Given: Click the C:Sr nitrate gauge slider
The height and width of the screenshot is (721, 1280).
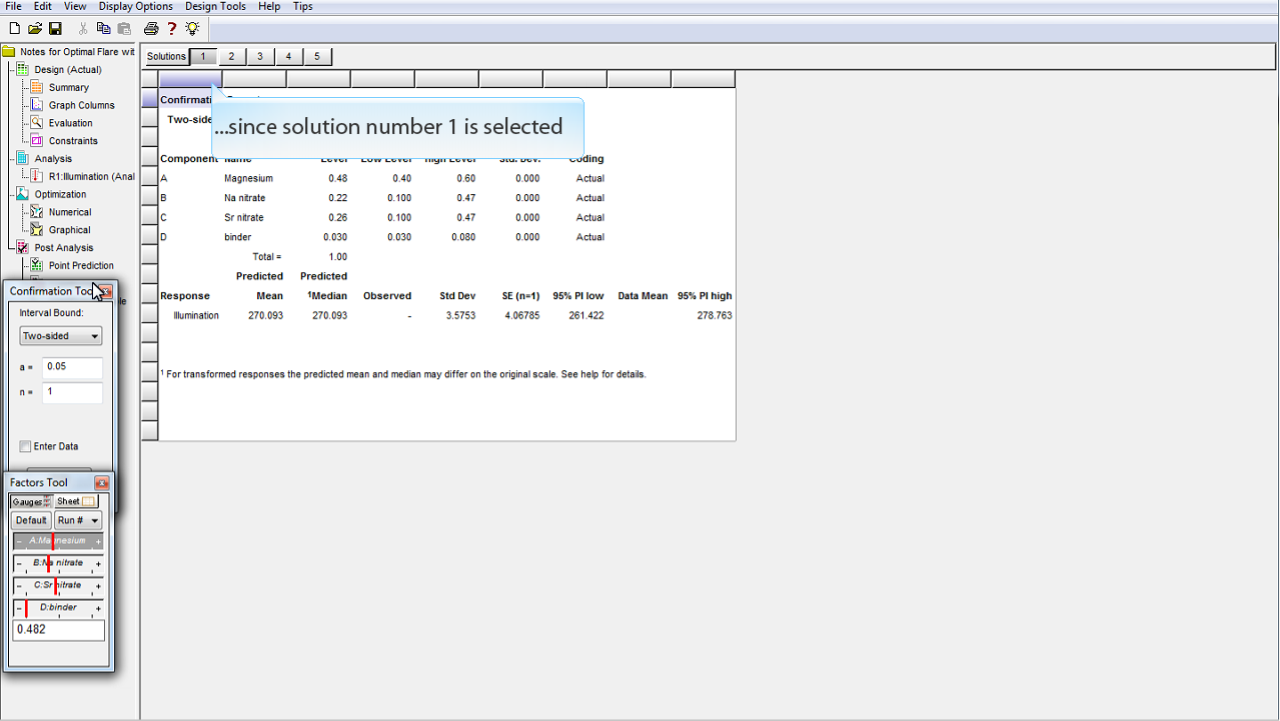Looking at the screenshot, I should click(58, 585).
